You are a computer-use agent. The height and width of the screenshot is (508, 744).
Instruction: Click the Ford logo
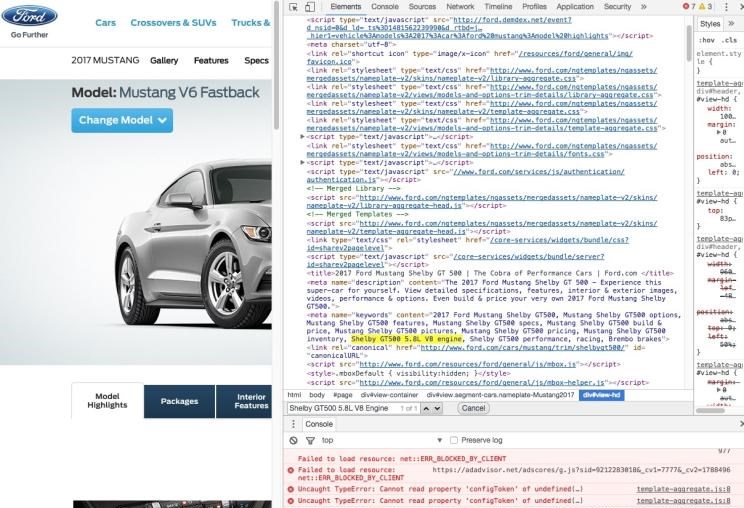(29, 16)
